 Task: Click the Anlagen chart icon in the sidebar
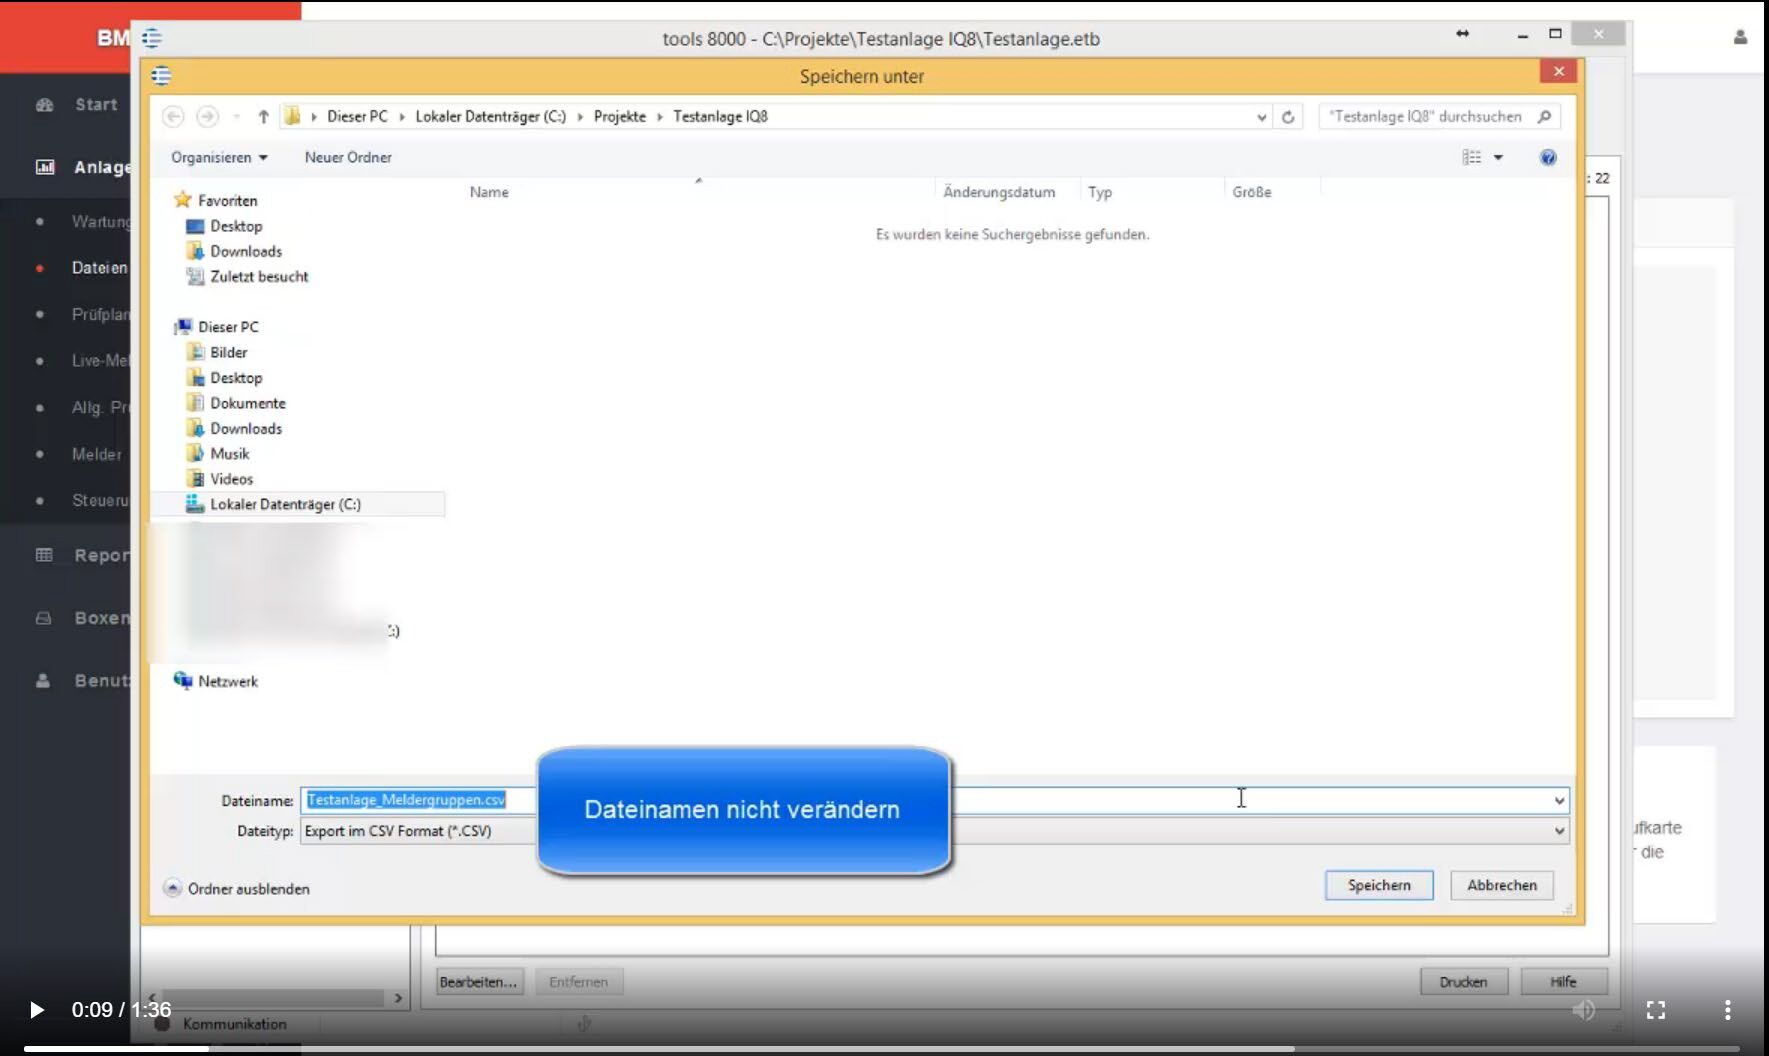[45, 167]
